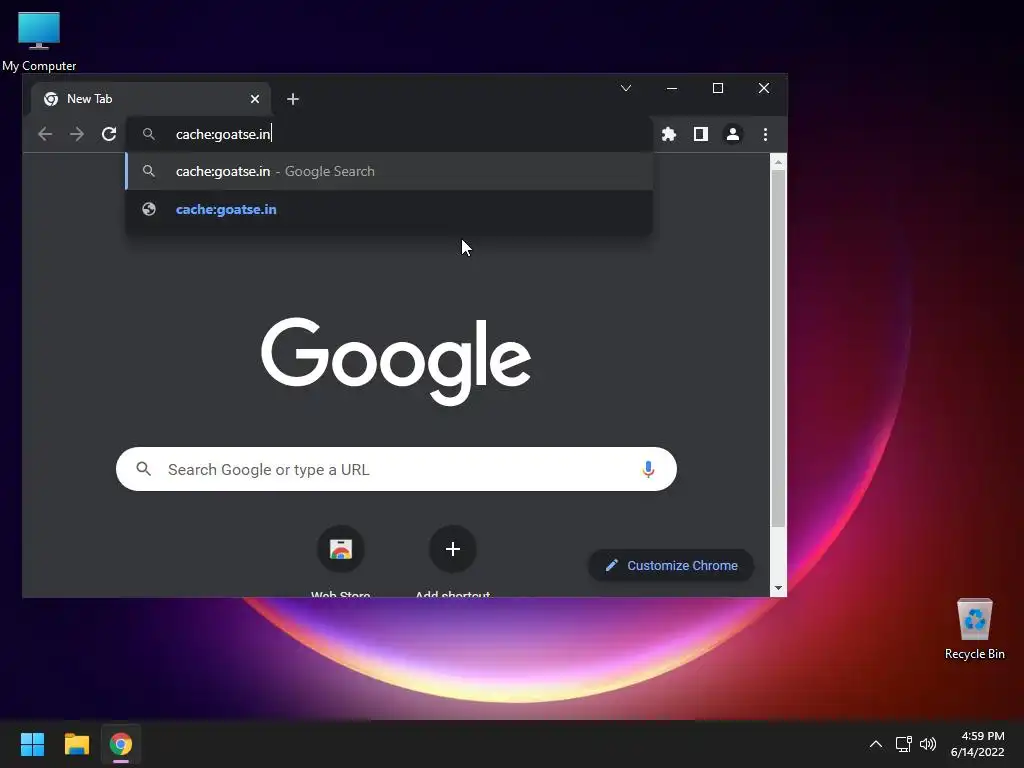
Task: Select the Recycle Bin desktop icon
Action: point(974,629)
